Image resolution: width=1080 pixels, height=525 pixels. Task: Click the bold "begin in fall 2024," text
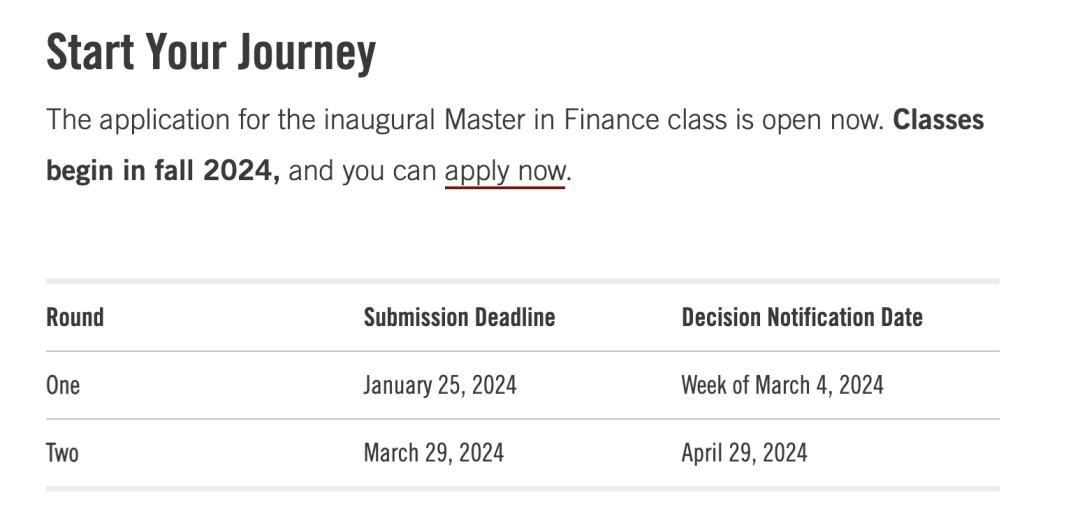point(163,171)
